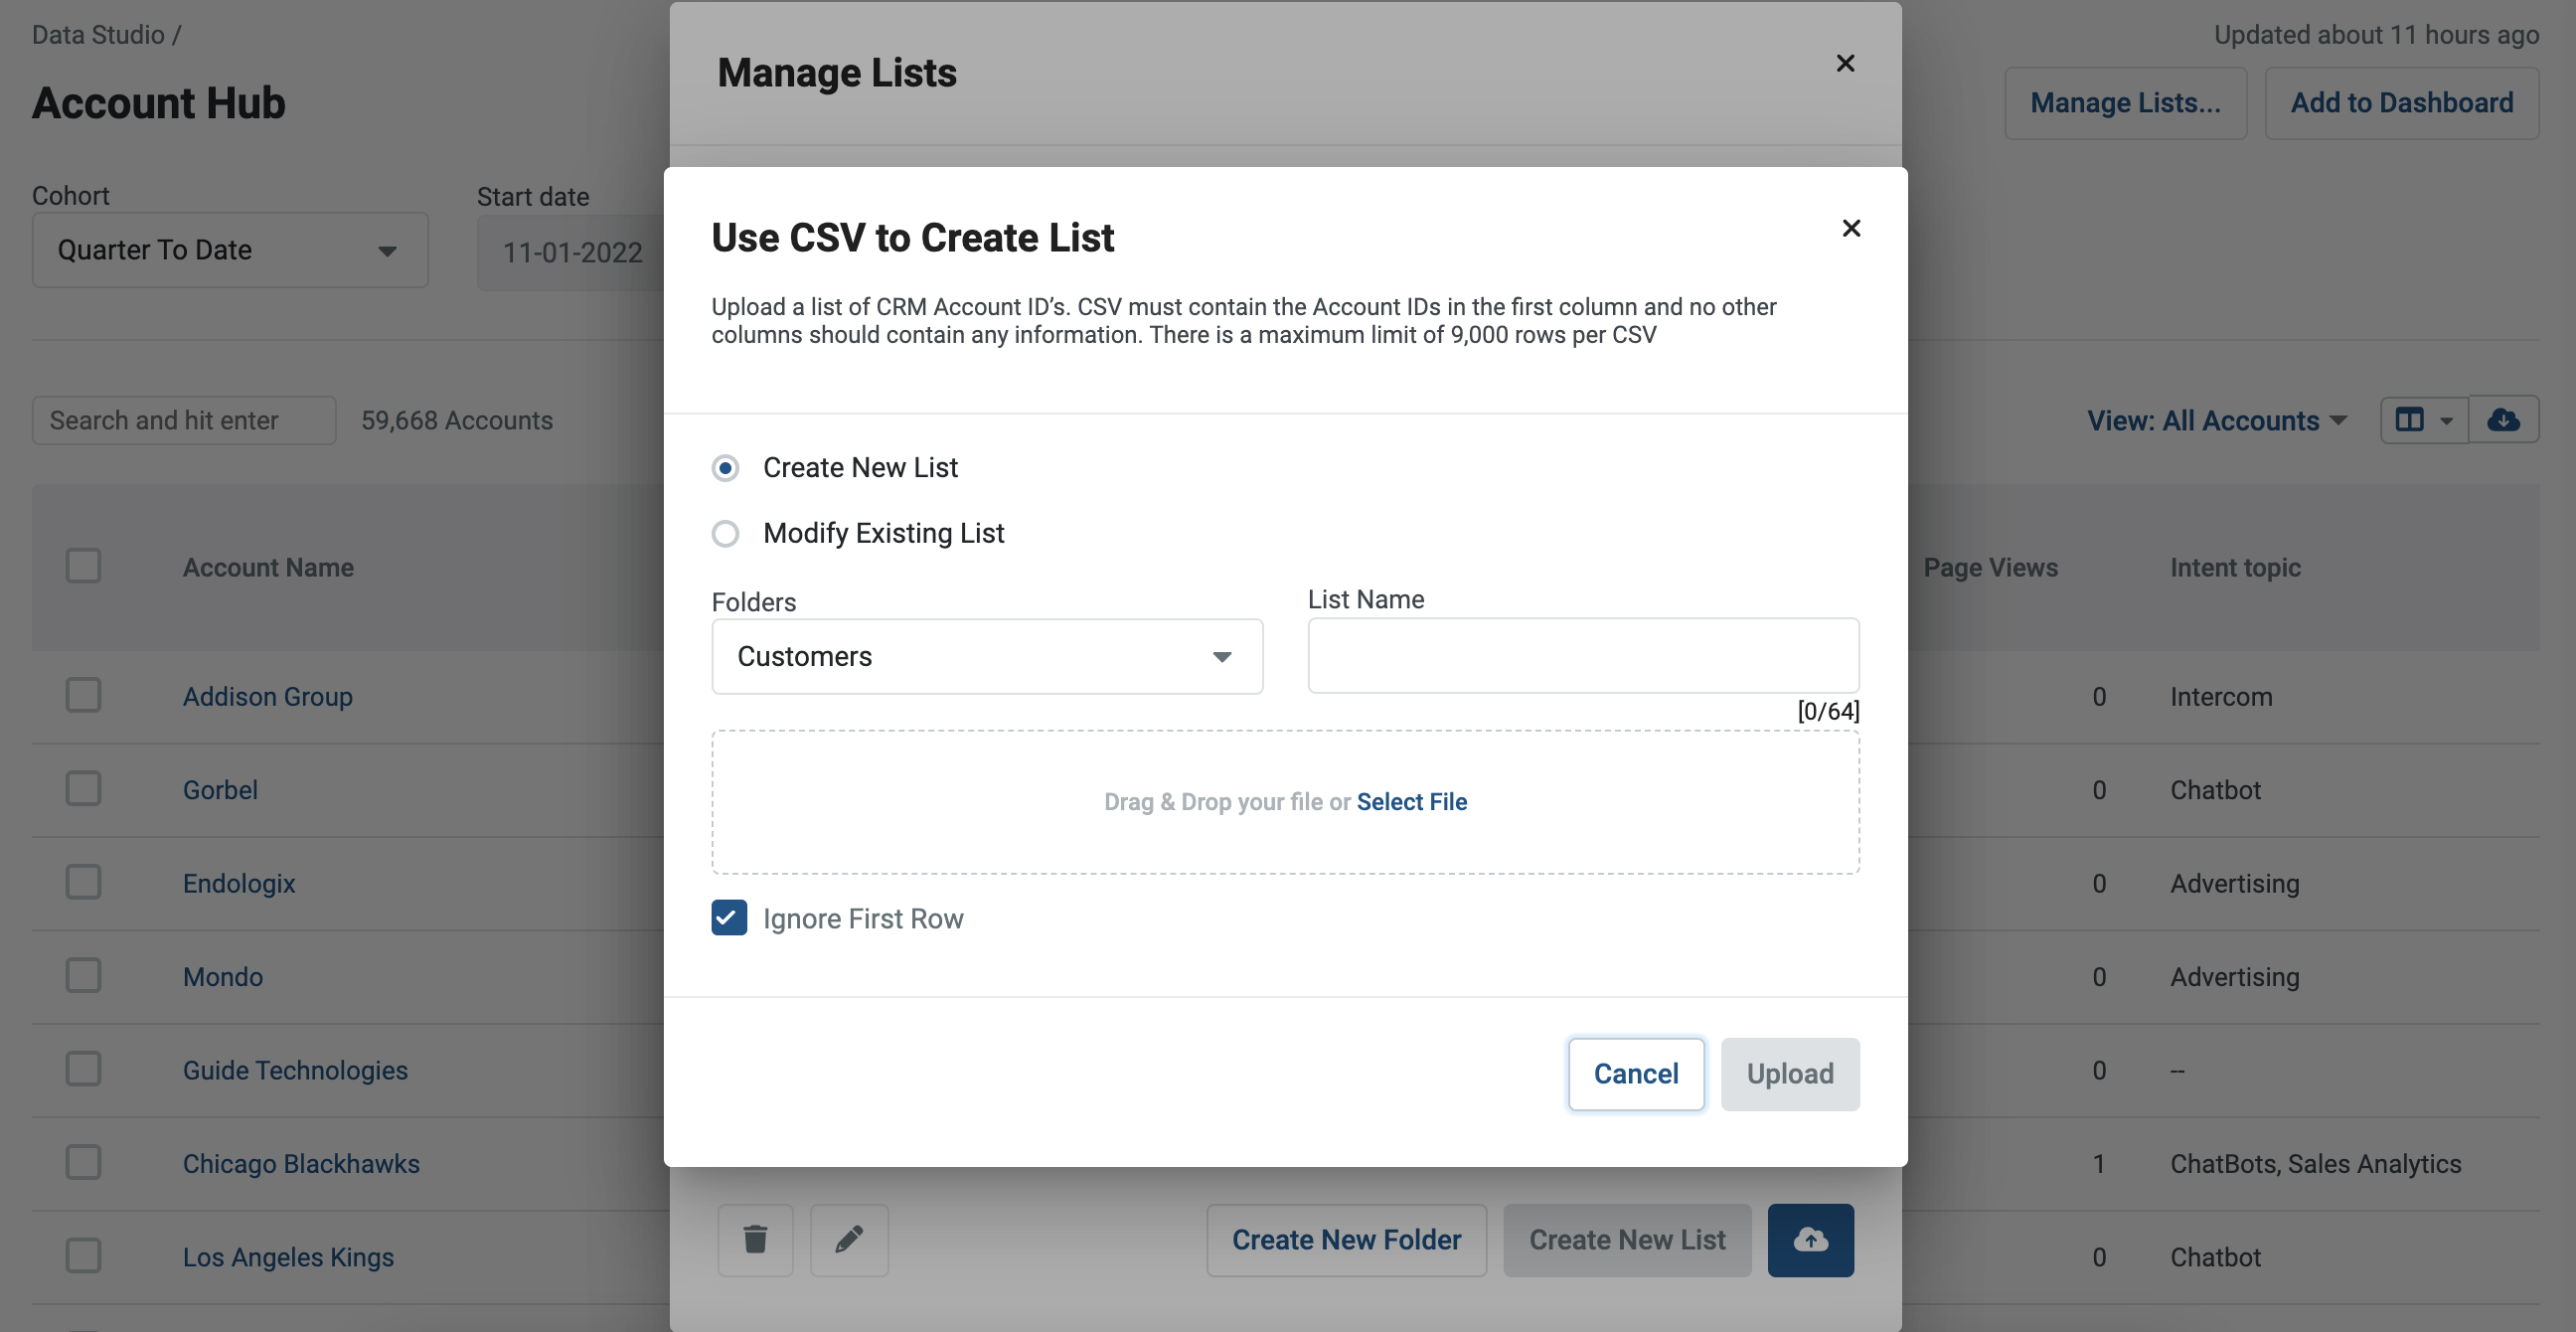Viewport: 2576px width, 1332px height.
Task: Click the blue cloud upload icon button
Action: pyautogui.click(x=1810, y=1239)
